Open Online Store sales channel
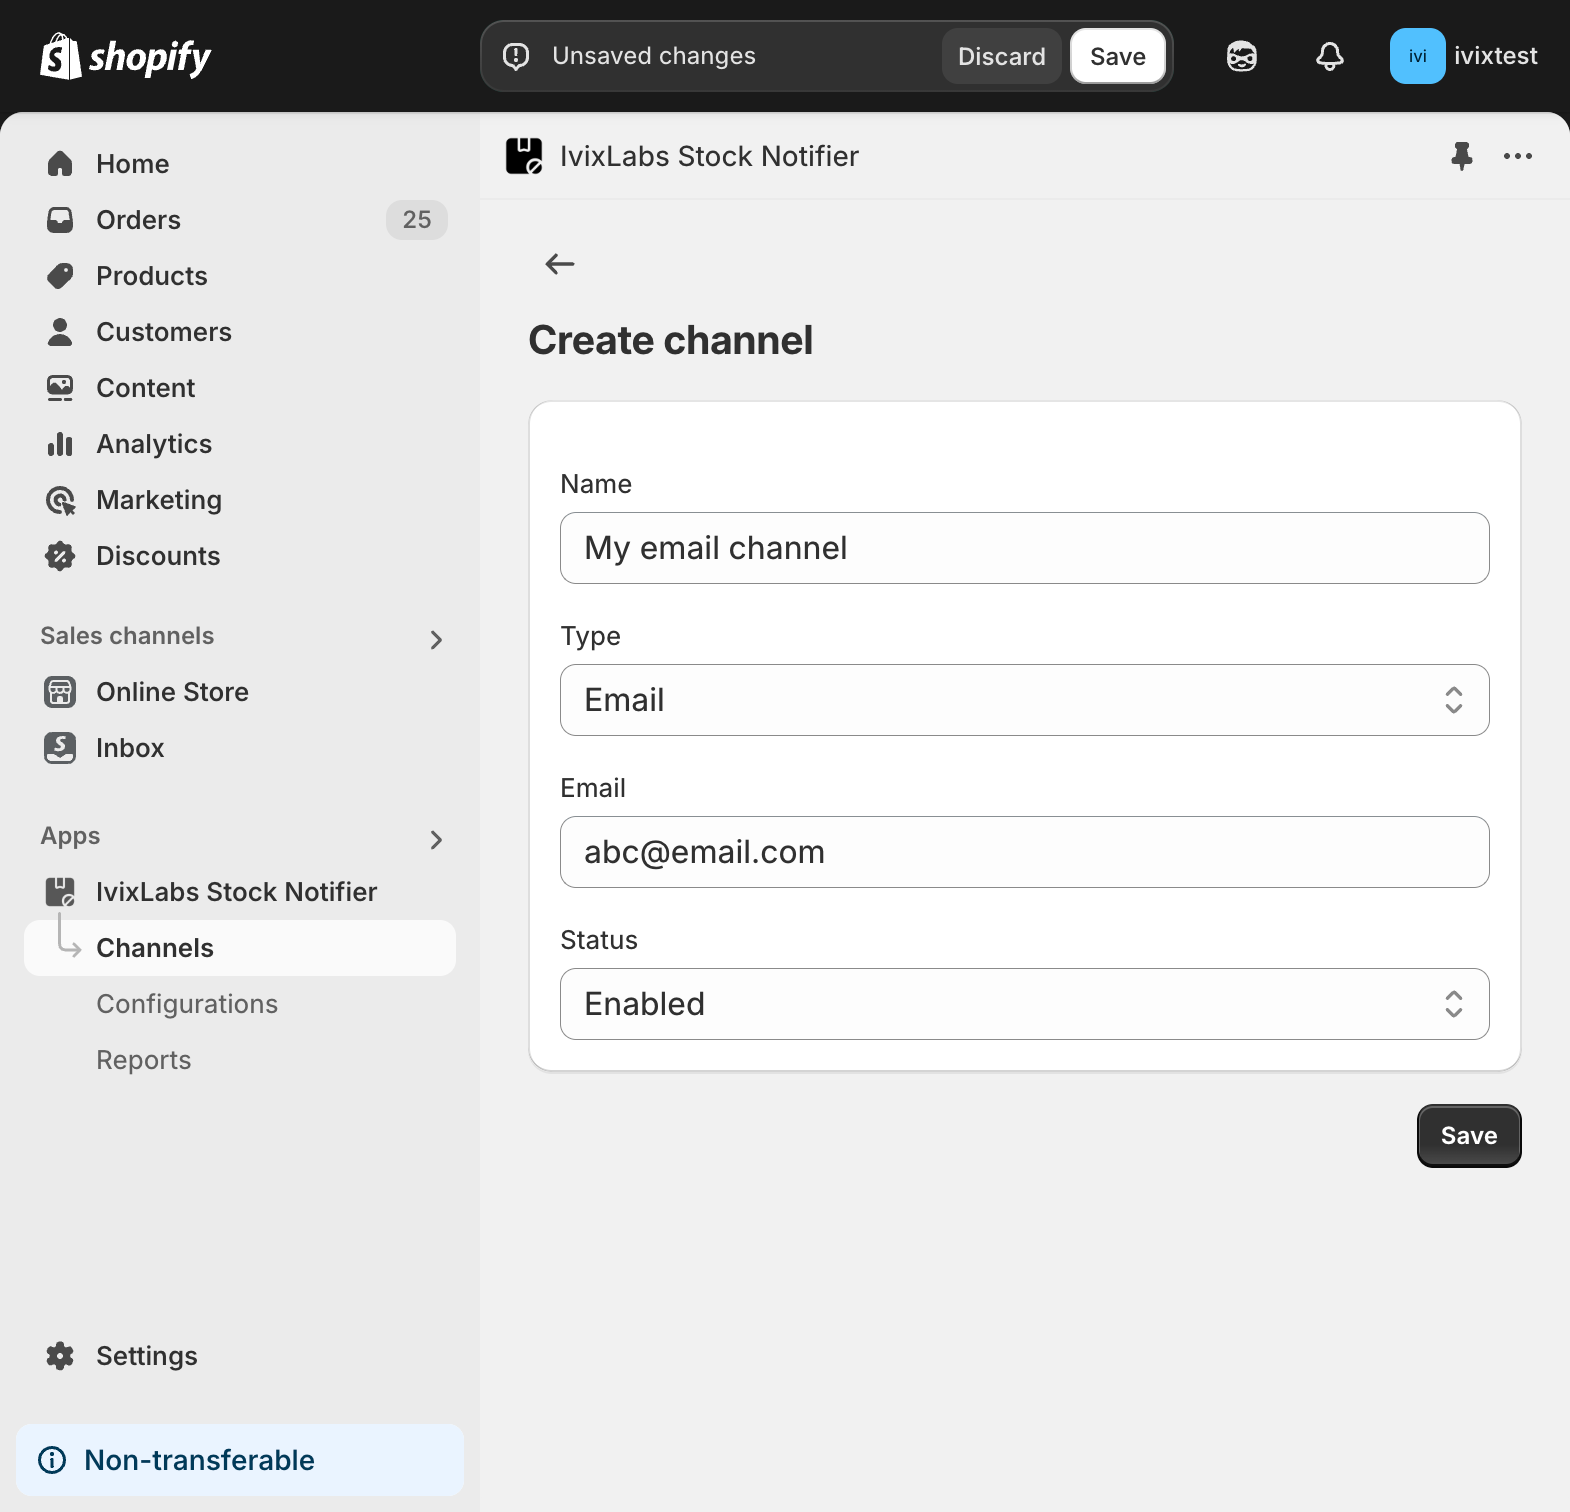Viewport: 1570px width, 1512px height. point(240,692)
